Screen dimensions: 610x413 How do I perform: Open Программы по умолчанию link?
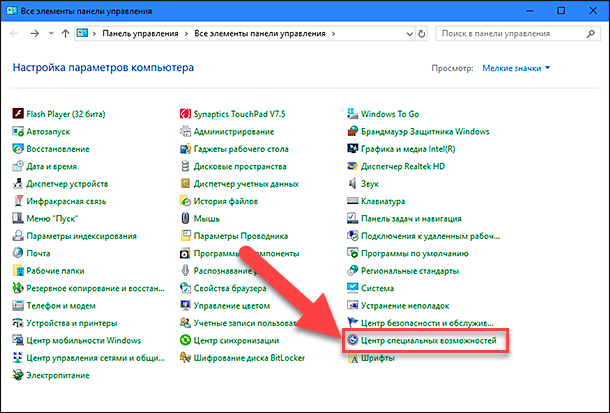click(x=415, y=253)
